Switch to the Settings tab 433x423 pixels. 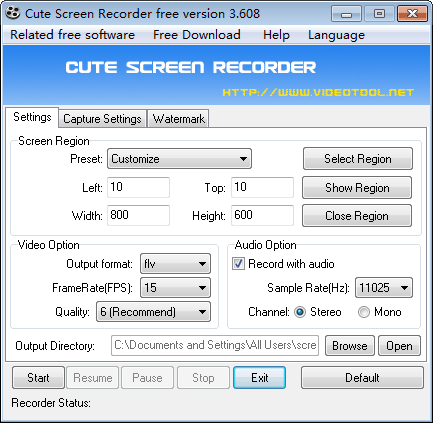[x=32, y=117]
